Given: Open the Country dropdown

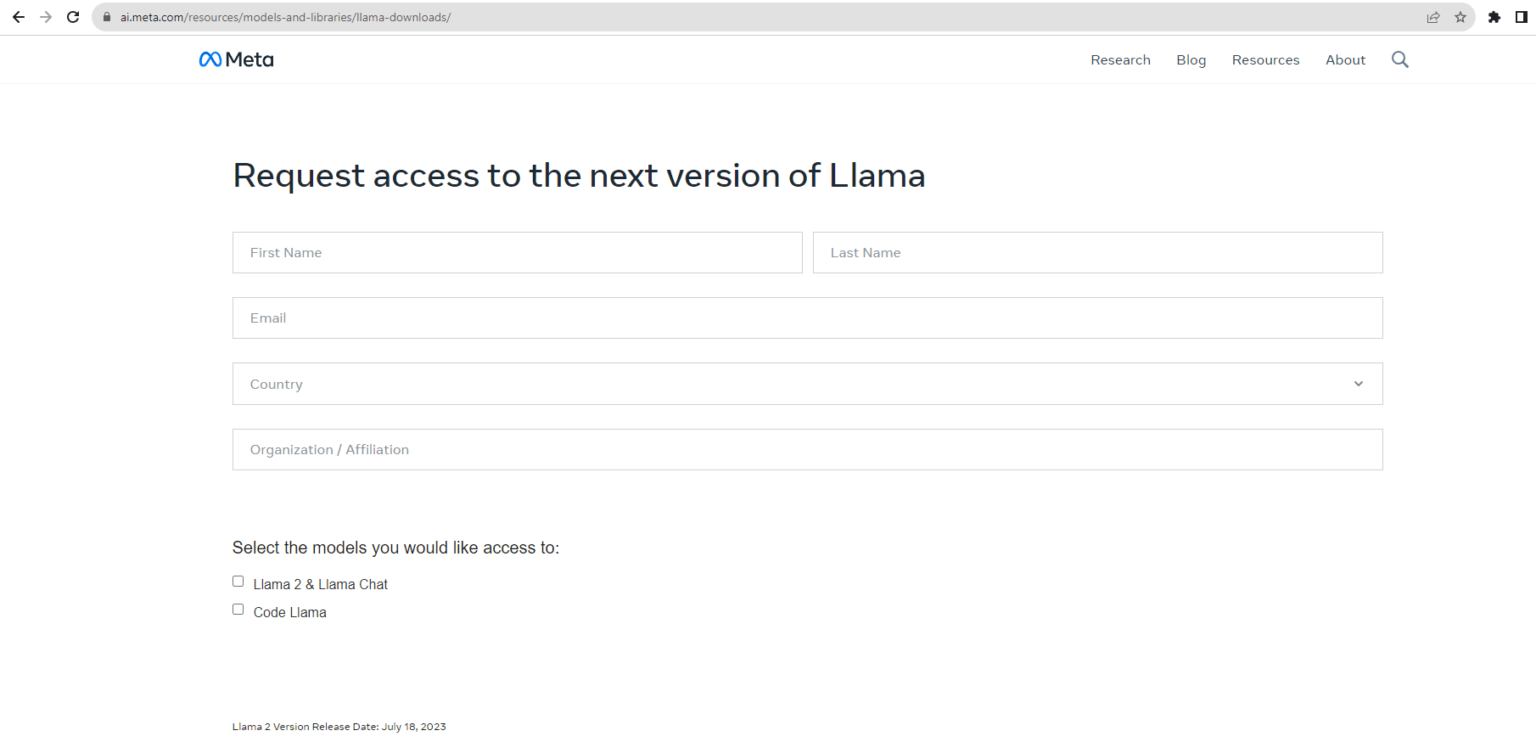Looking at the screenshot, I should [807, 383].
